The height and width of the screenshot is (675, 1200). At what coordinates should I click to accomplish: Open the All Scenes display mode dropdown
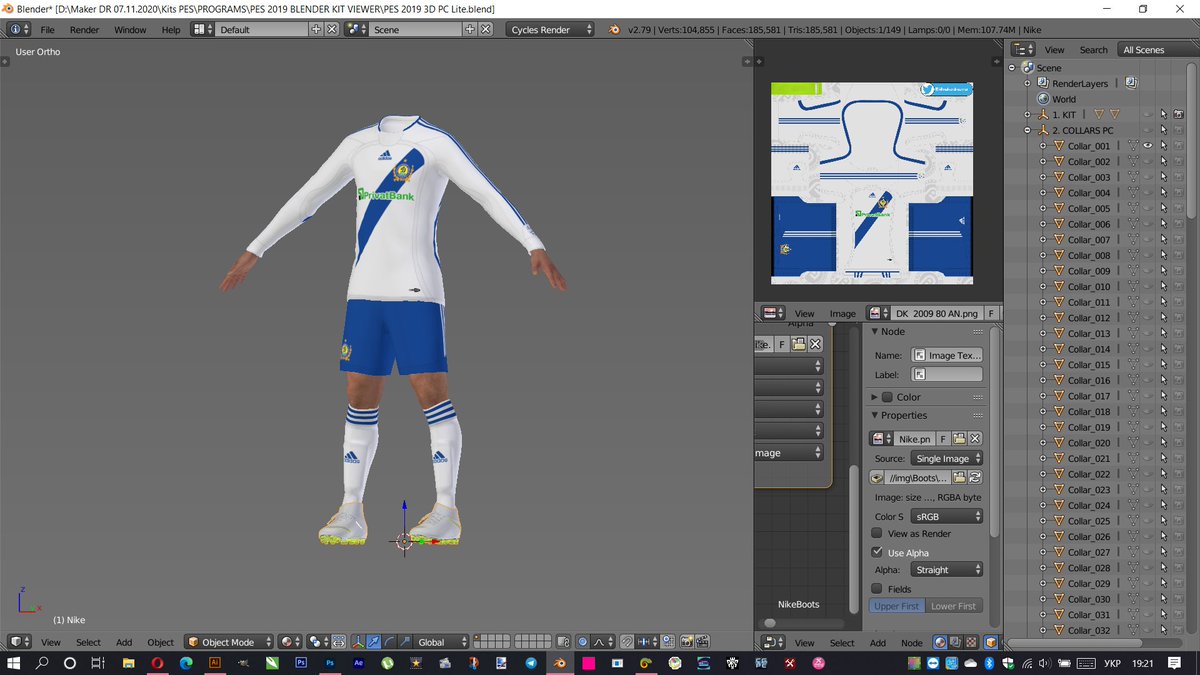1156,49
